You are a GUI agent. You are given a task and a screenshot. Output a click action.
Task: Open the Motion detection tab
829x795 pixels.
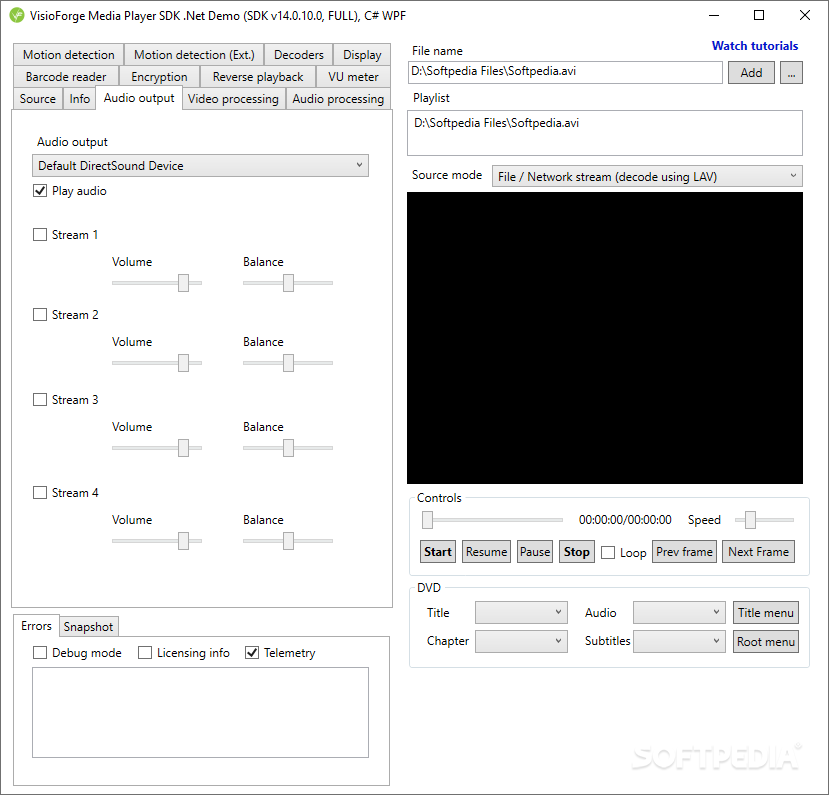69,54
